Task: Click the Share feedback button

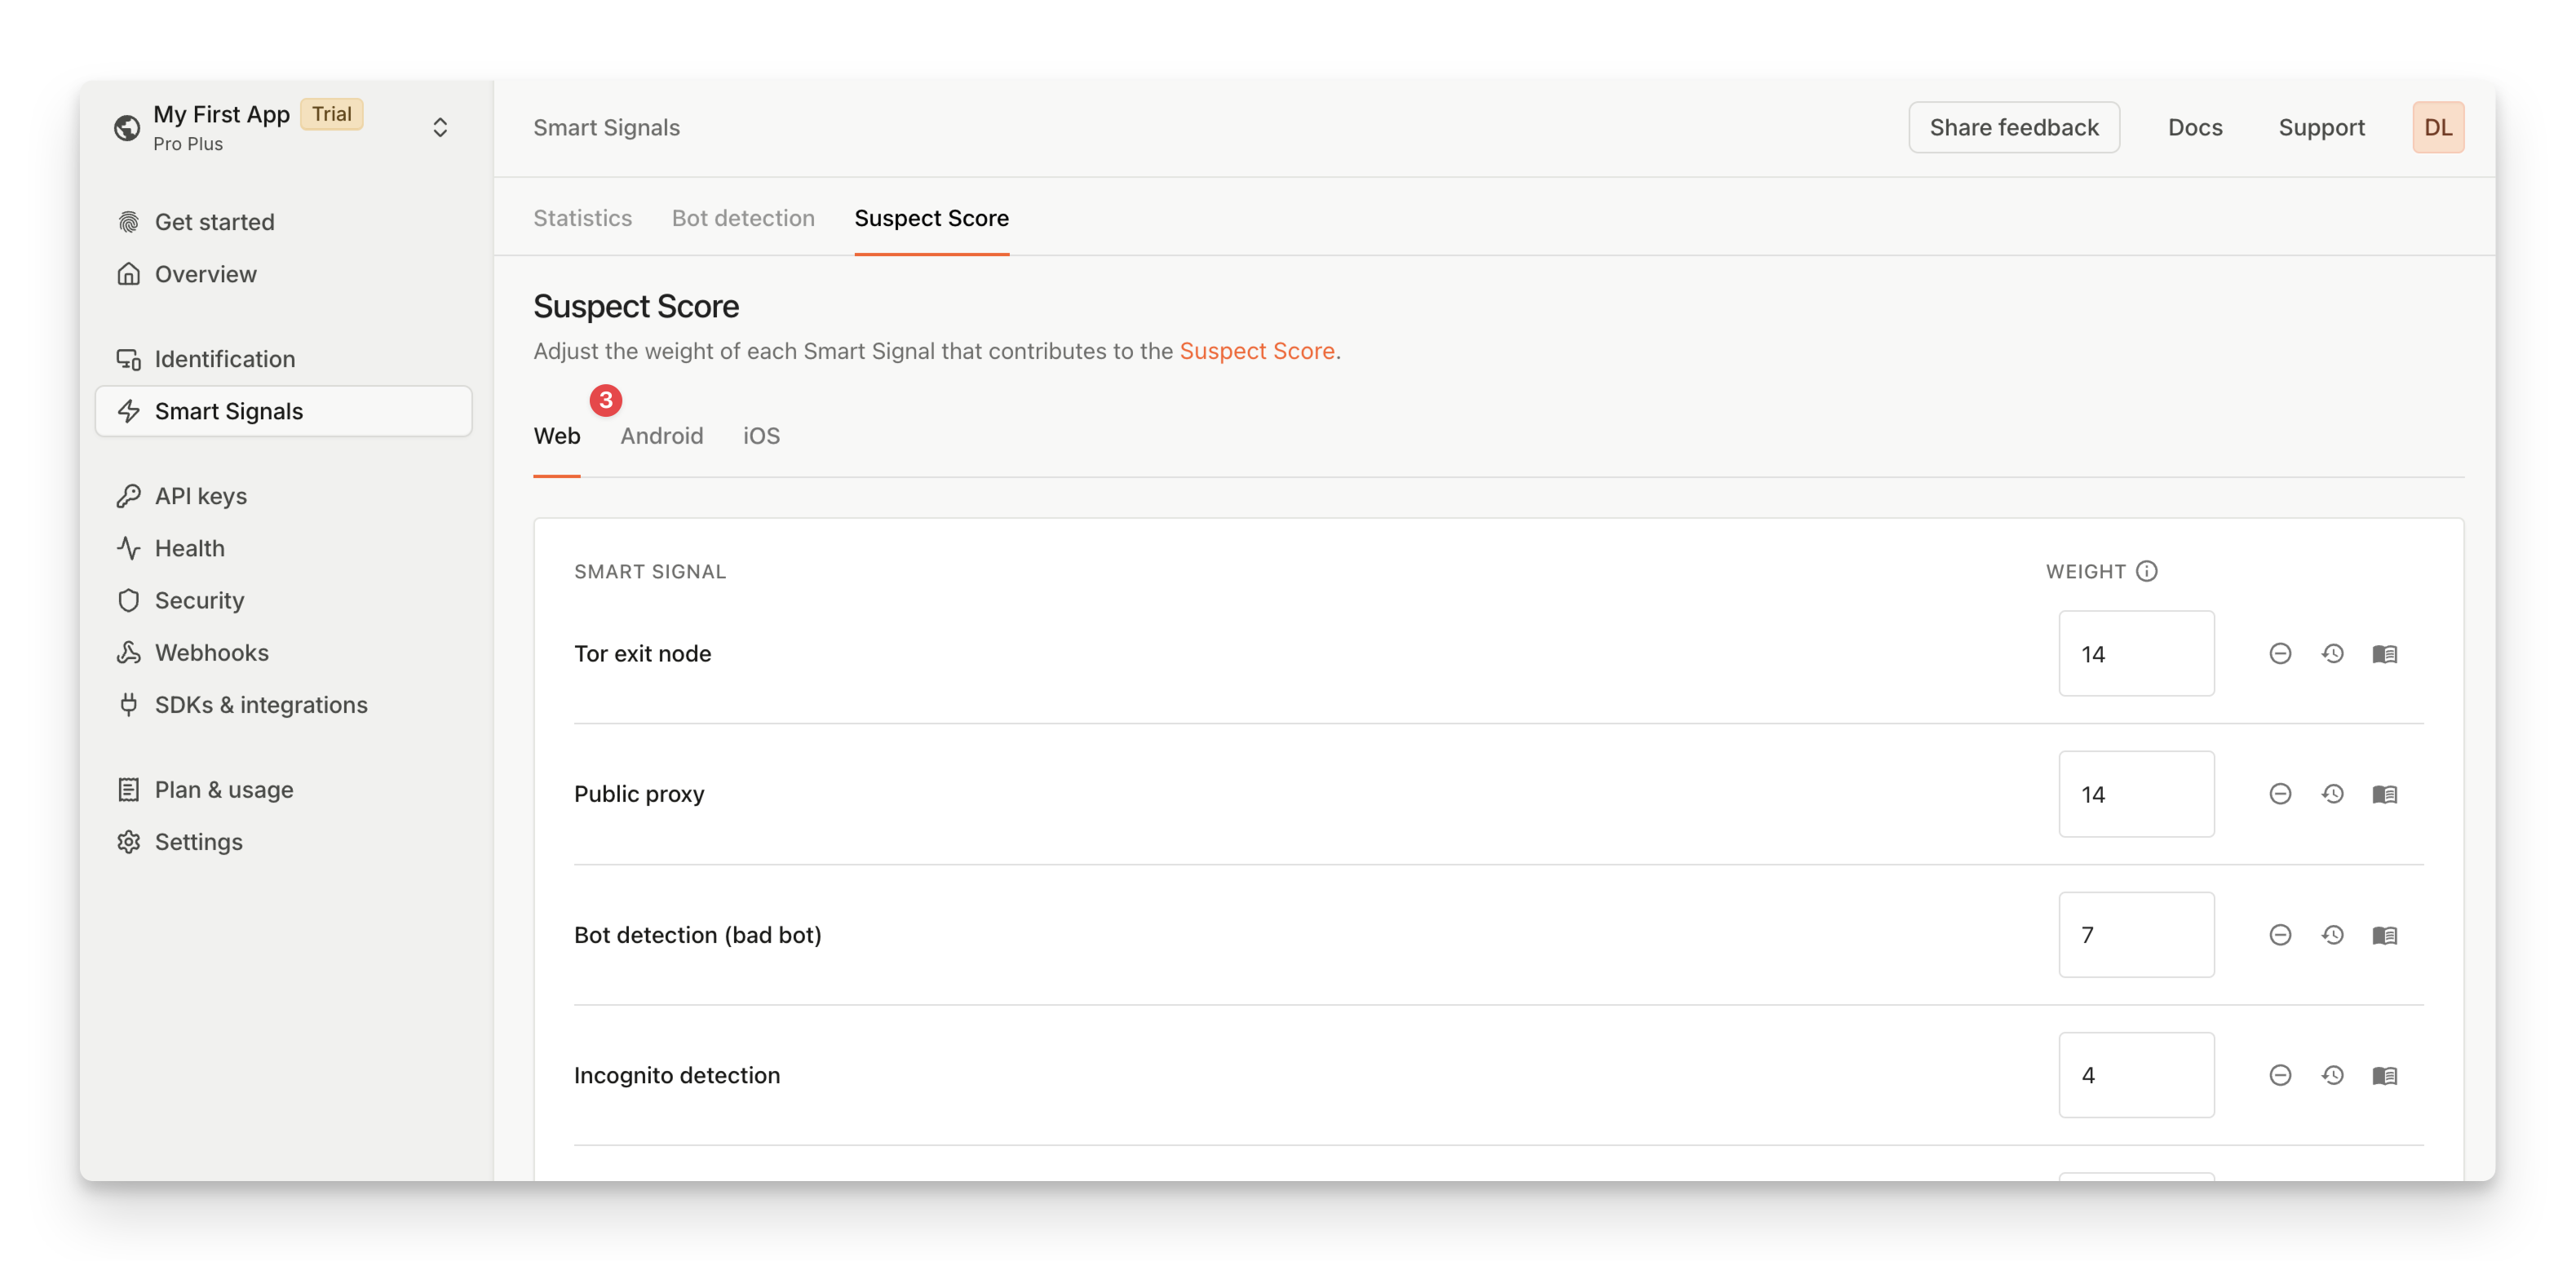Action: tap(2013, 127)
